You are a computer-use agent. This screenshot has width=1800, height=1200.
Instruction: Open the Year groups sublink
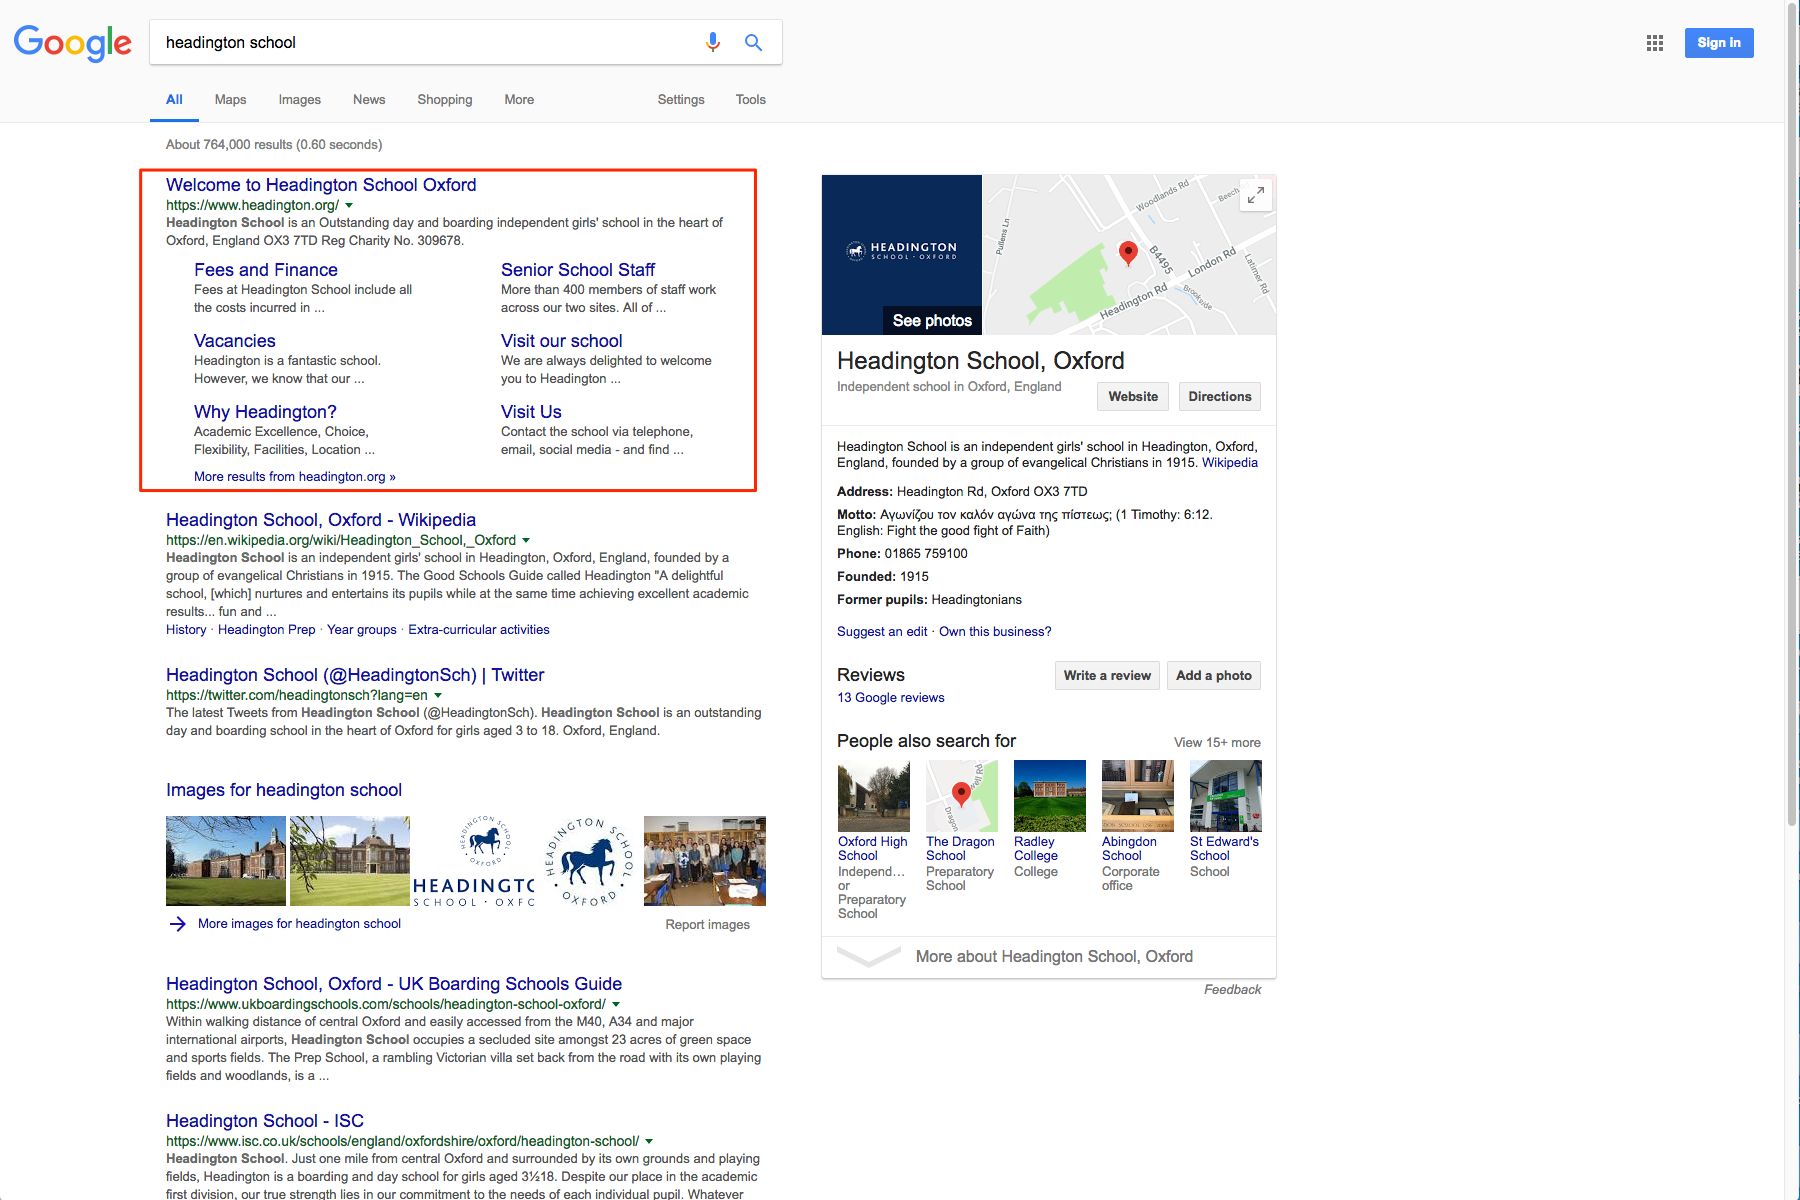pos(362,630)
